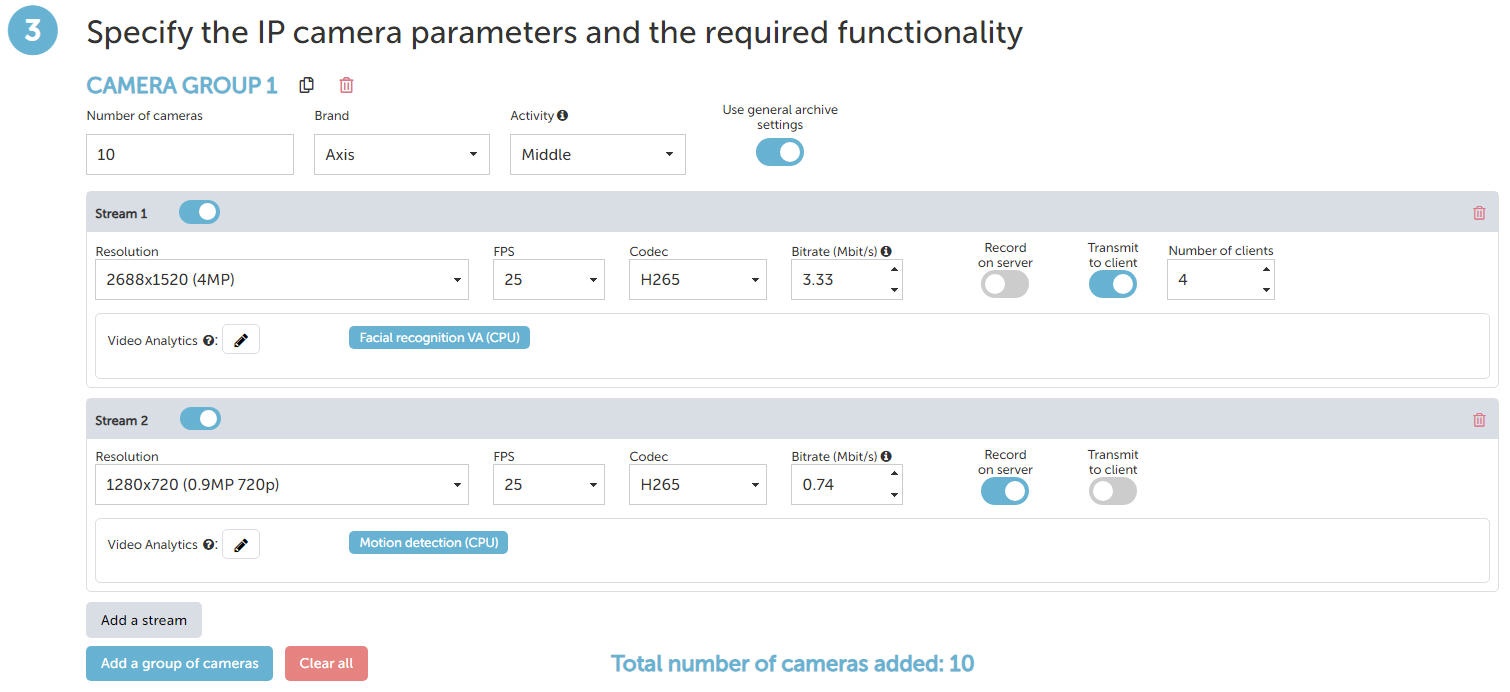
Task: Edit Stream 1 video analytics pencil icon
Action: [240, 340]
